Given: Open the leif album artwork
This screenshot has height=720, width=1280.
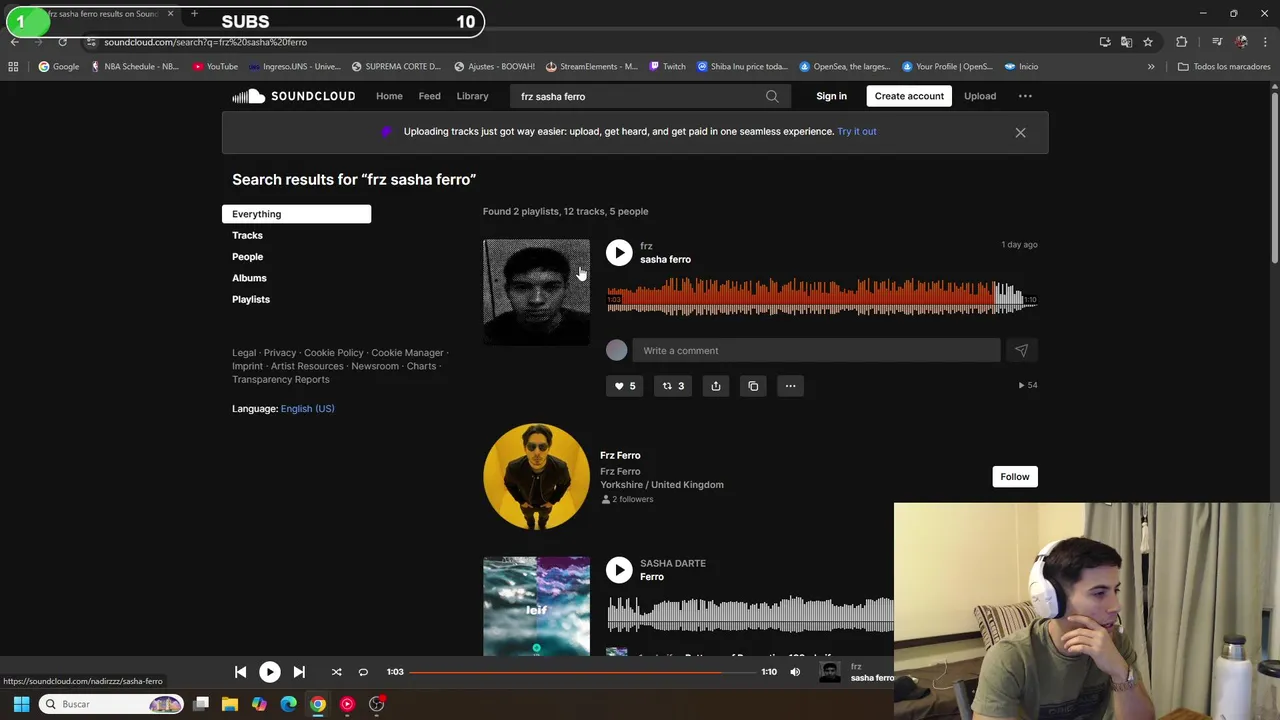Looking at the screenshot, I should point(536,606).
